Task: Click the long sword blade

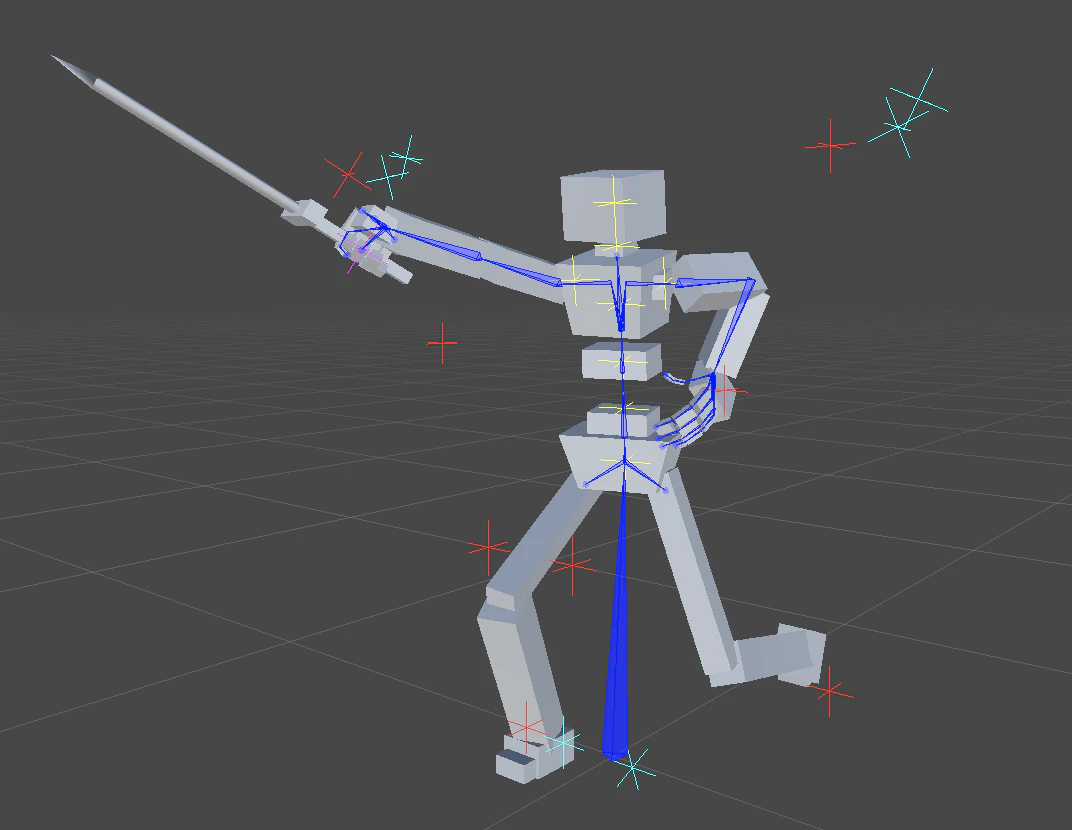Action: tap(176, 133)
